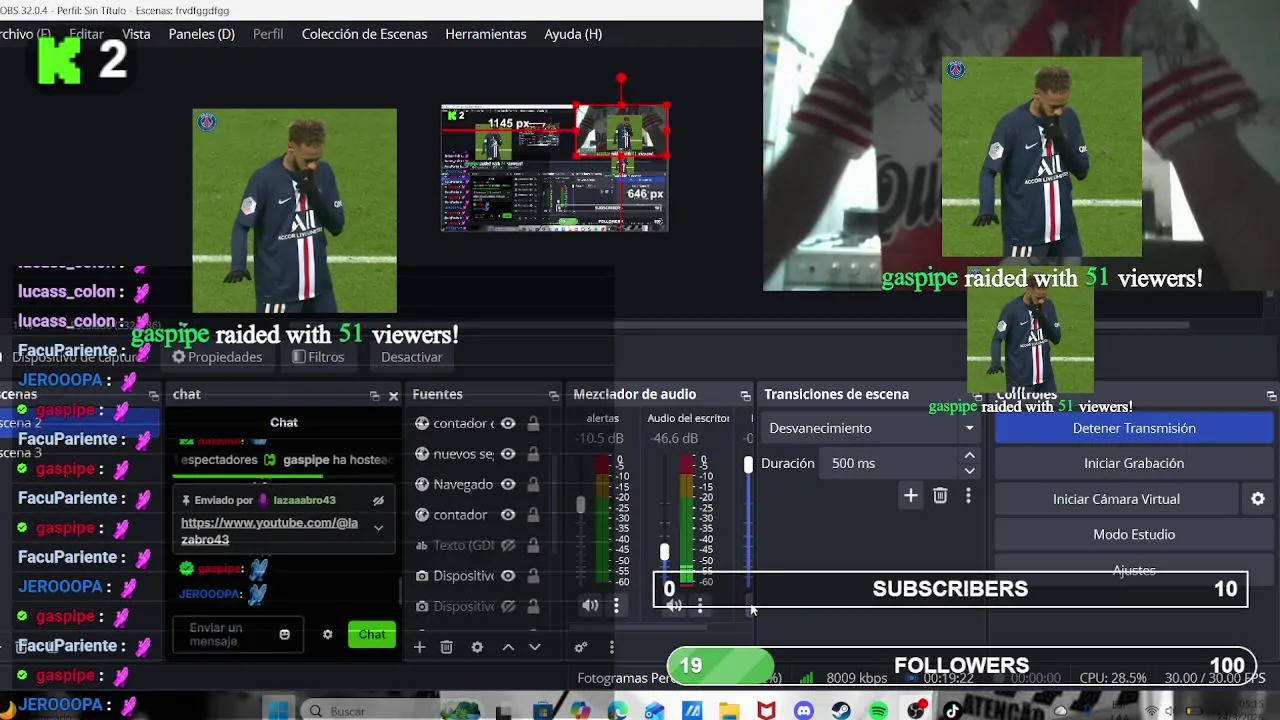Open chat settings gear icon
The height and width of the screenshot is (720, 1280).
pyautogui.click(x=327, y=634)
